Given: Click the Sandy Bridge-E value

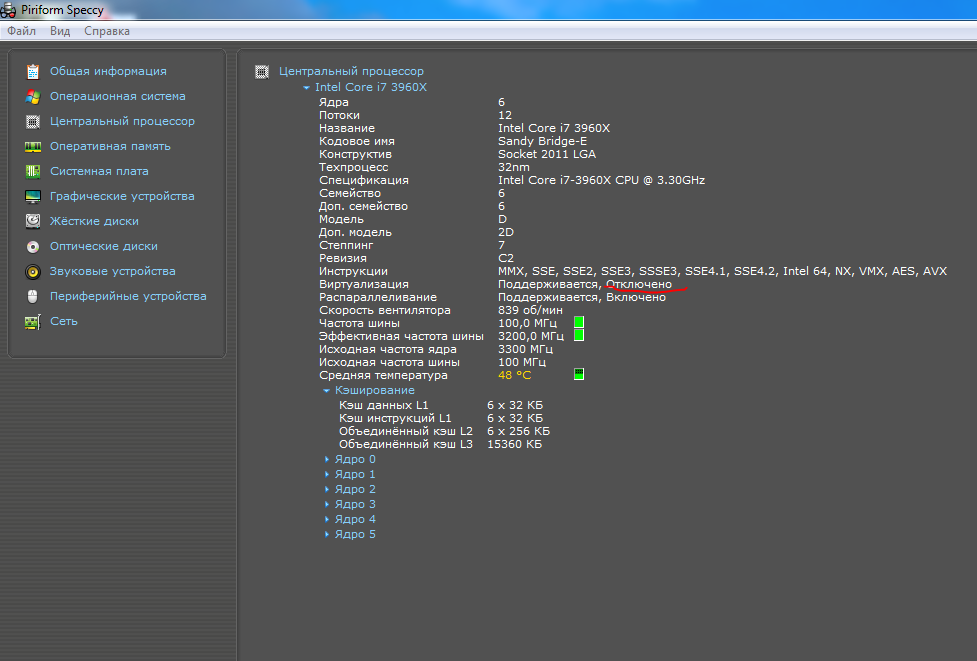Looking at the screenshot, I should tap(542, 141).
